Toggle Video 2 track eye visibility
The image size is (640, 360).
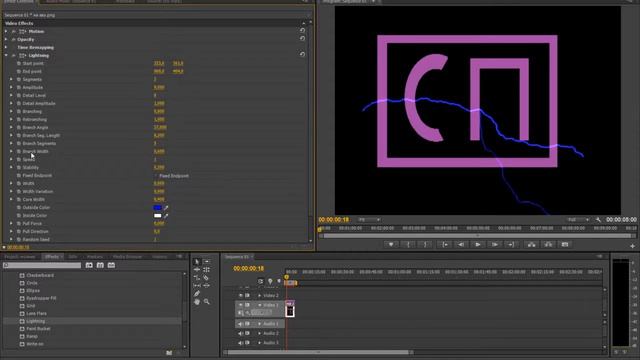(240, 296)
